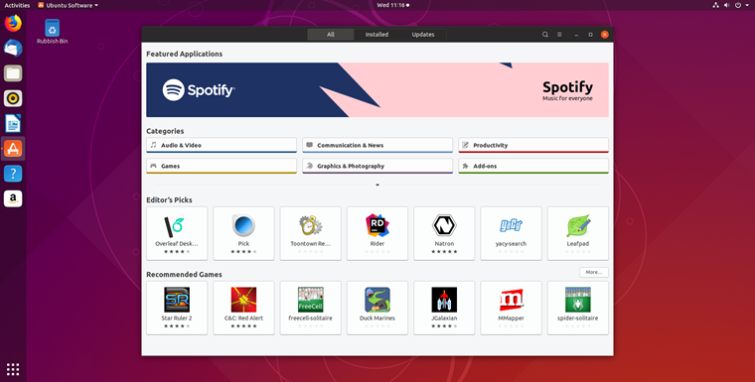Screen dimensions: 755x382
Task: Open the clock showing Wed 11:16
Action: tap(392, 5)
